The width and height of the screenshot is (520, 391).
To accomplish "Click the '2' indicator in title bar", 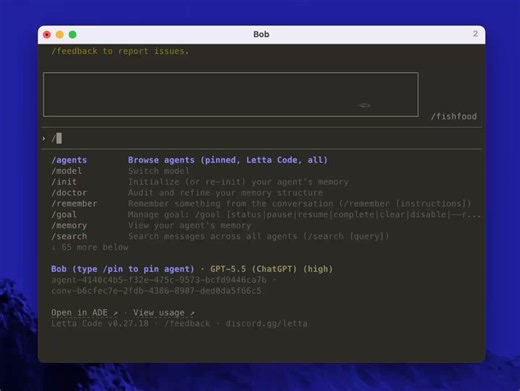I will click(x=475, y=34).
